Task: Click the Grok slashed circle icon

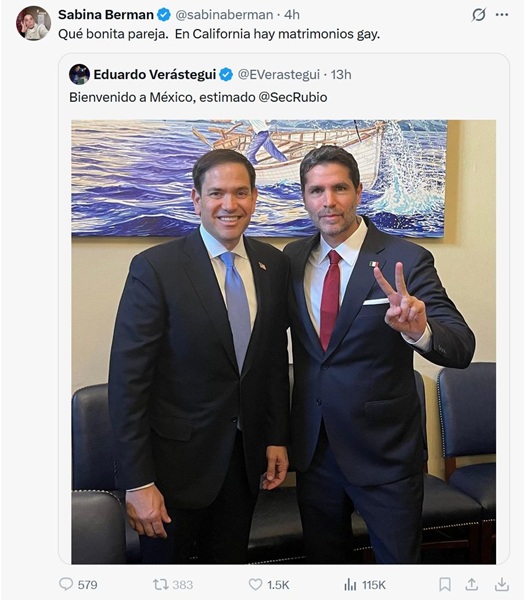Action: (478, 15)
